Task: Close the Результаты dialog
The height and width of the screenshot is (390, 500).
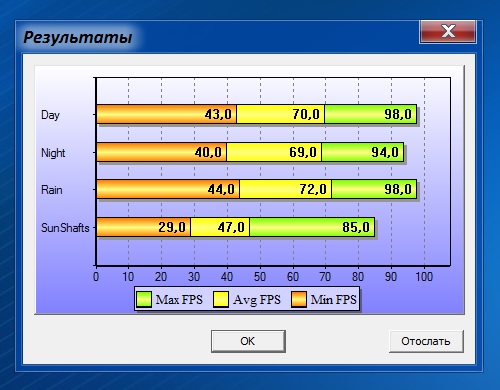Action: [x=448, y=32]
